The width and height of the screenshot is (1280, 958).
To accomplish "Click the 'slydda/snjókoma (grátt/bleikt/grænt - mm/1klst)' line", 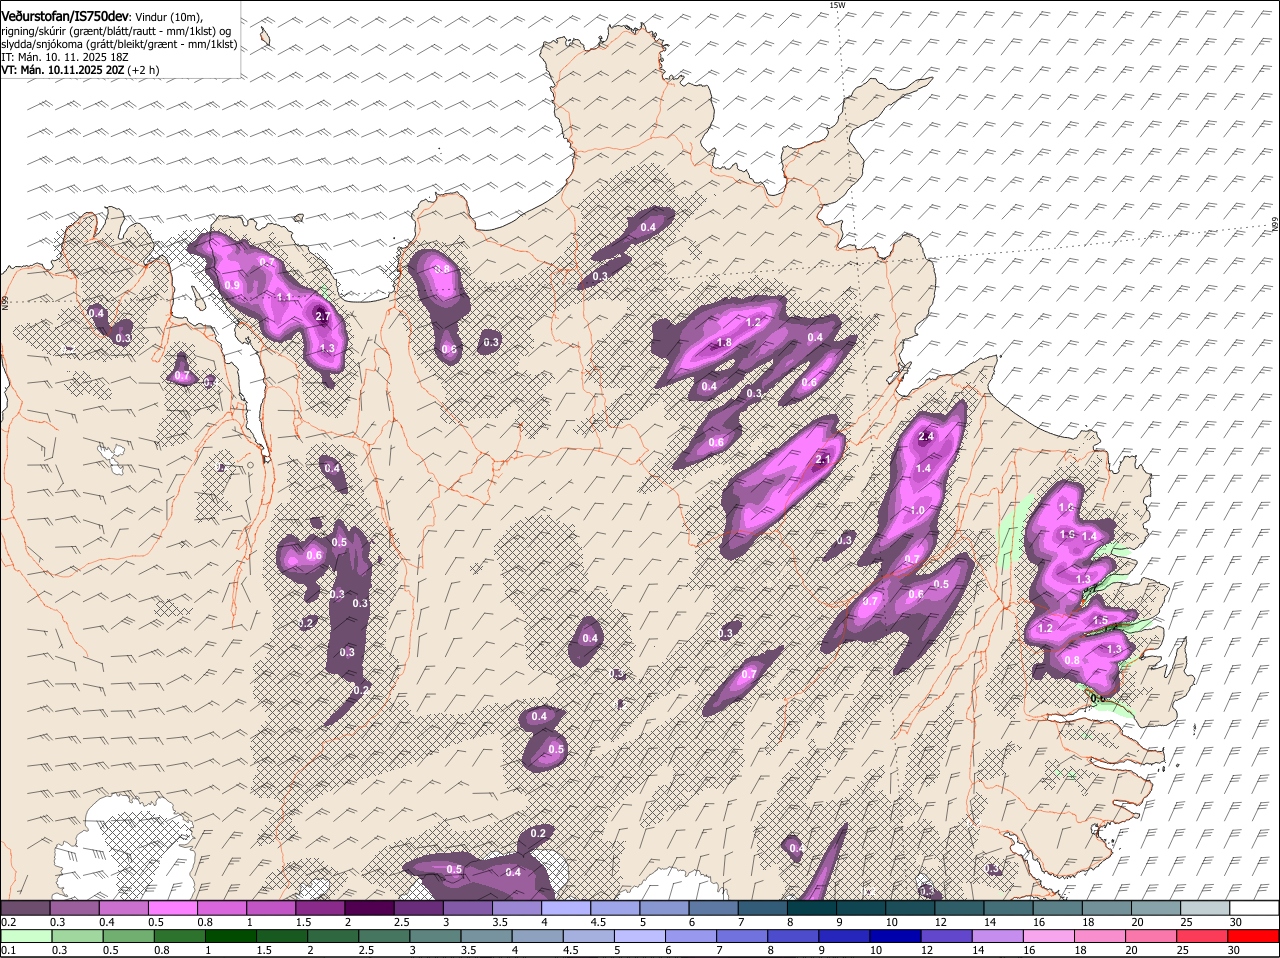I will coord(119,44).
